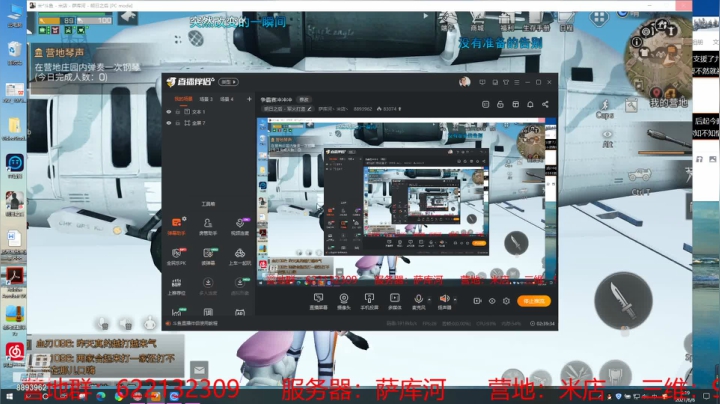Click the microphone icon in the bottom bar
The width and height of the screenshot is (720, 404).
418,301
